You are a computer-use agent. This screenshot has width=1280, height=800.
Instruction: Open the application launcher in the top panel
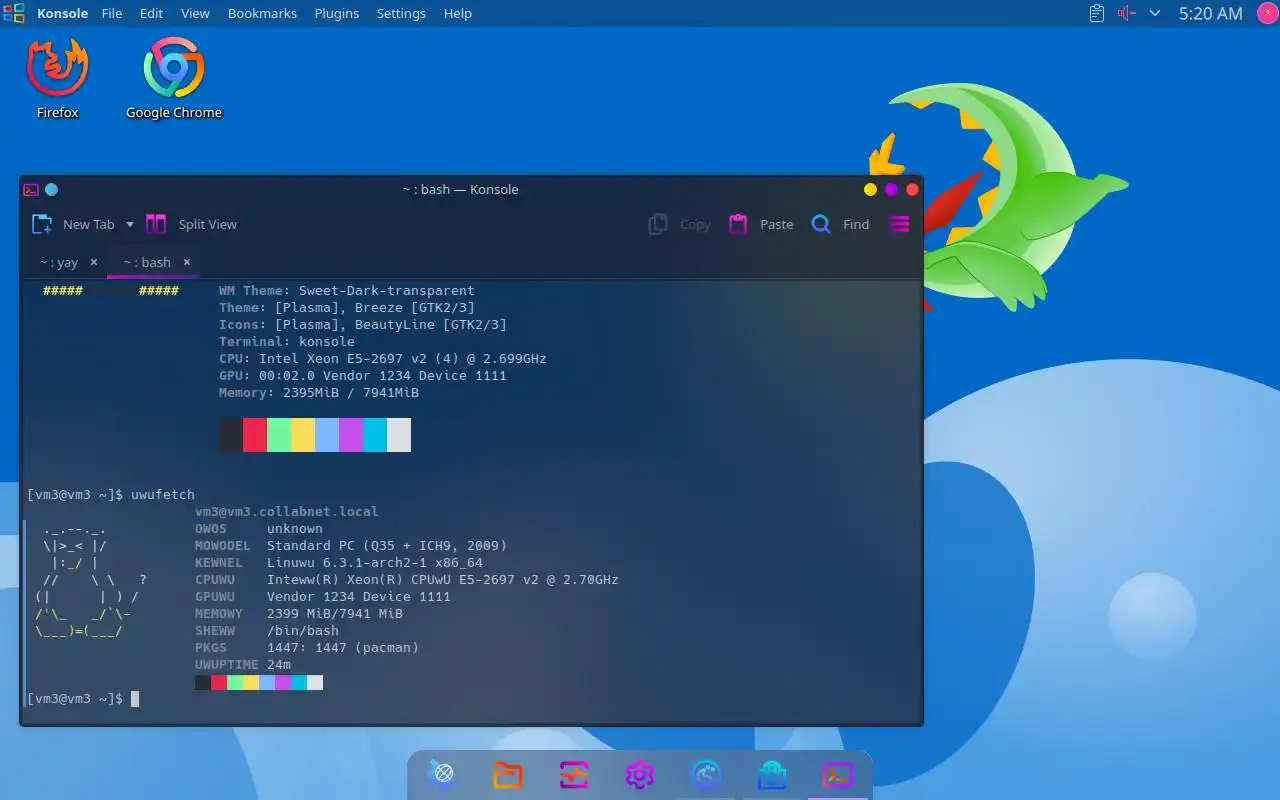[x=14, y=13]
